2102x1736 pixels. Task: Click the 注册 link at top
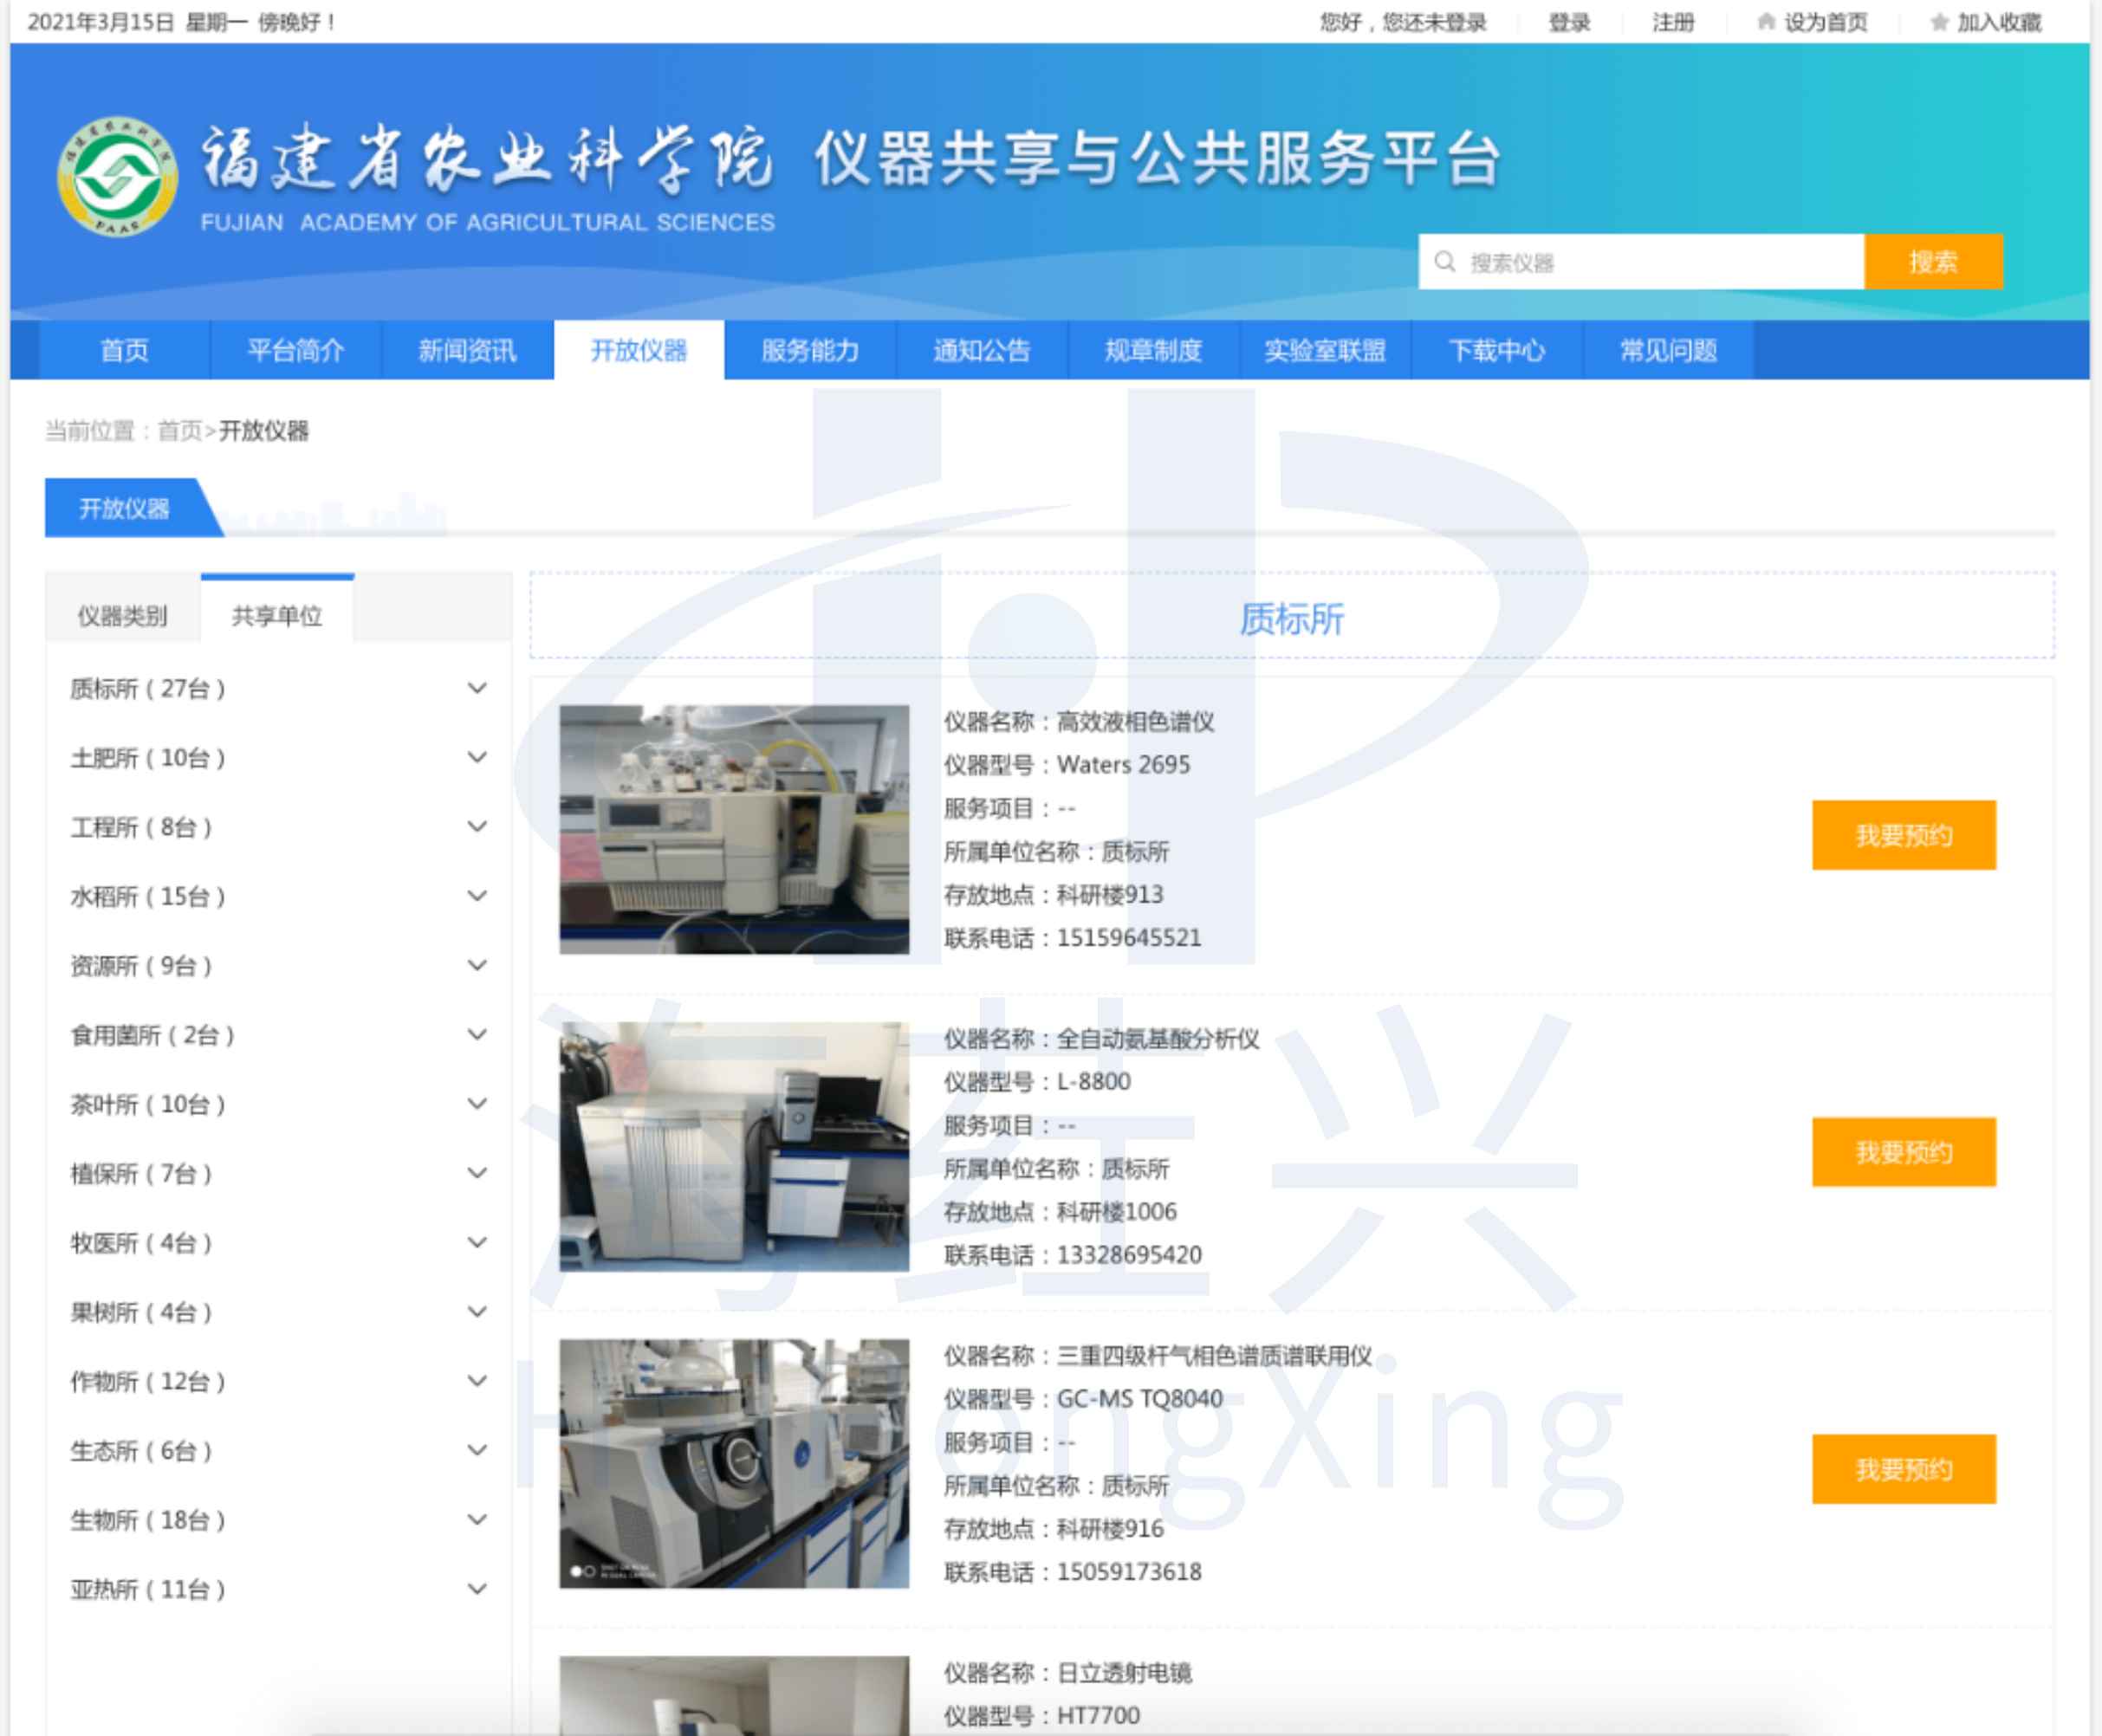(1673, 22)
